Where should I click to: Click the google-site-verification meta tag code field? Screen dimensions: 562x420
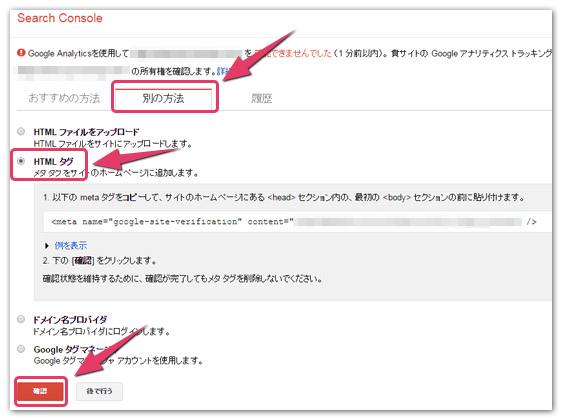297,222
